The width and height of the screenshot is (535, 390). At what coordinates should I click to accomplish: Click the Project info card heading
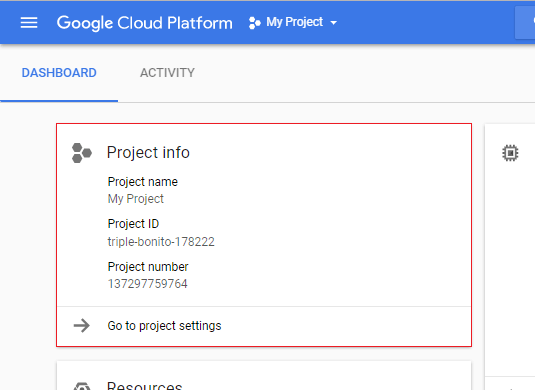tap(148, 152)
